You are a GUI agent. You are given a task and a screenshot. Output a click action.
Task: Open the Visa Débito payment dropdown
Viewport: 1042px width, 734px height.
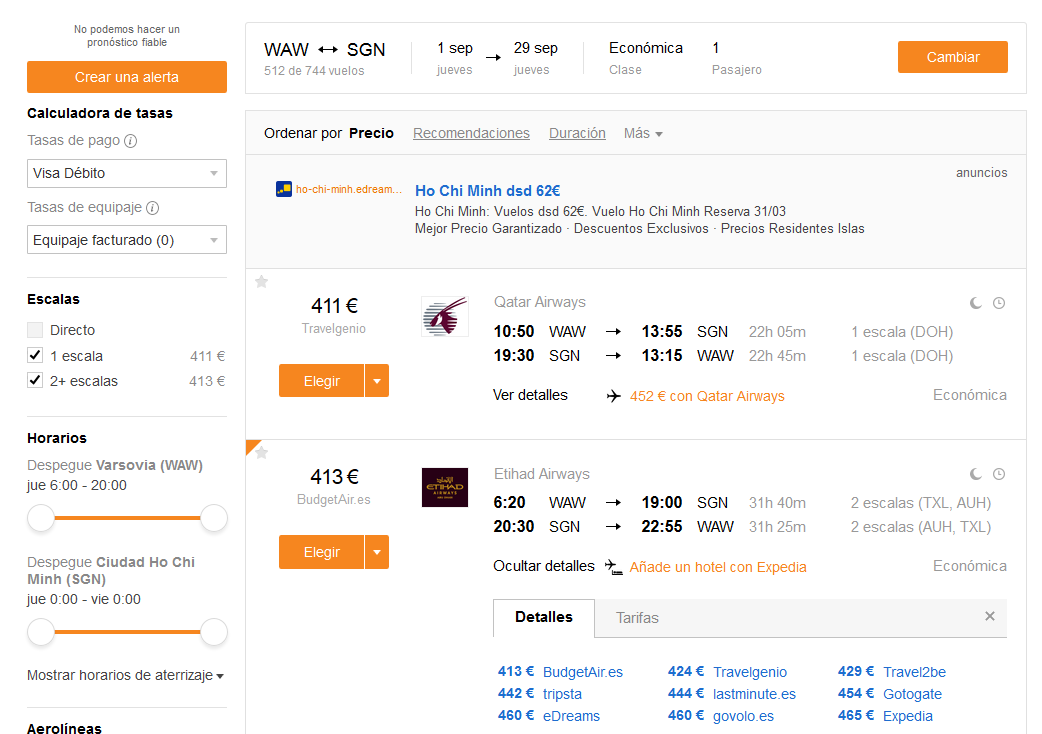(127, 173)
